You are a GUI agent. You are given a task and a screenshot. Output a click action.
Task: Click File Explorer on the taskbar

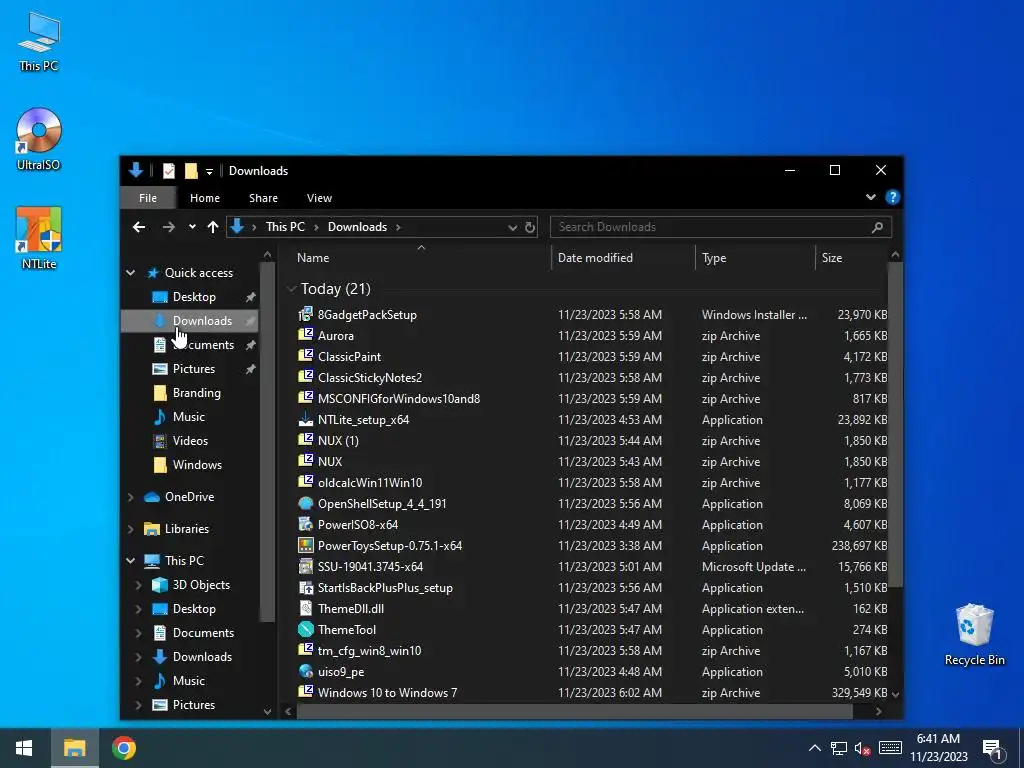click(x=74, y=748)
